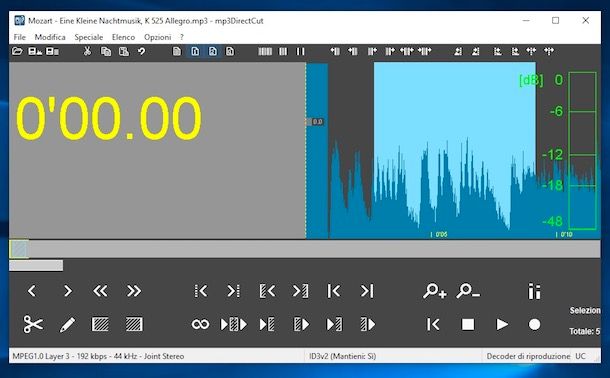Viewport: 610px width, 378px height.
Task: Click the small scissors cut icon in toolbar
Action: coord(88,51)
